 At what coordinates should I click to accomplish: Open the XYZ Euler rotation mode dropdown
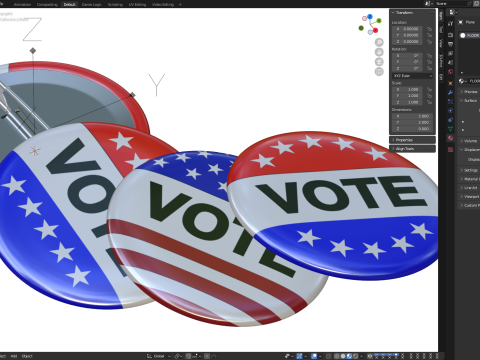[x=413, y=76]
